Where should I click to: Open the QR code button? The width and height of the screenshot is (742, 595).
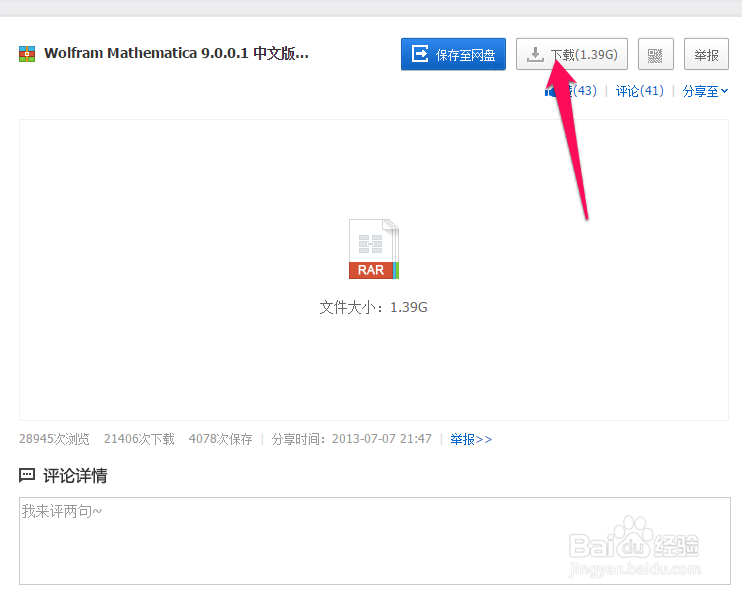(x=655, y=54)
